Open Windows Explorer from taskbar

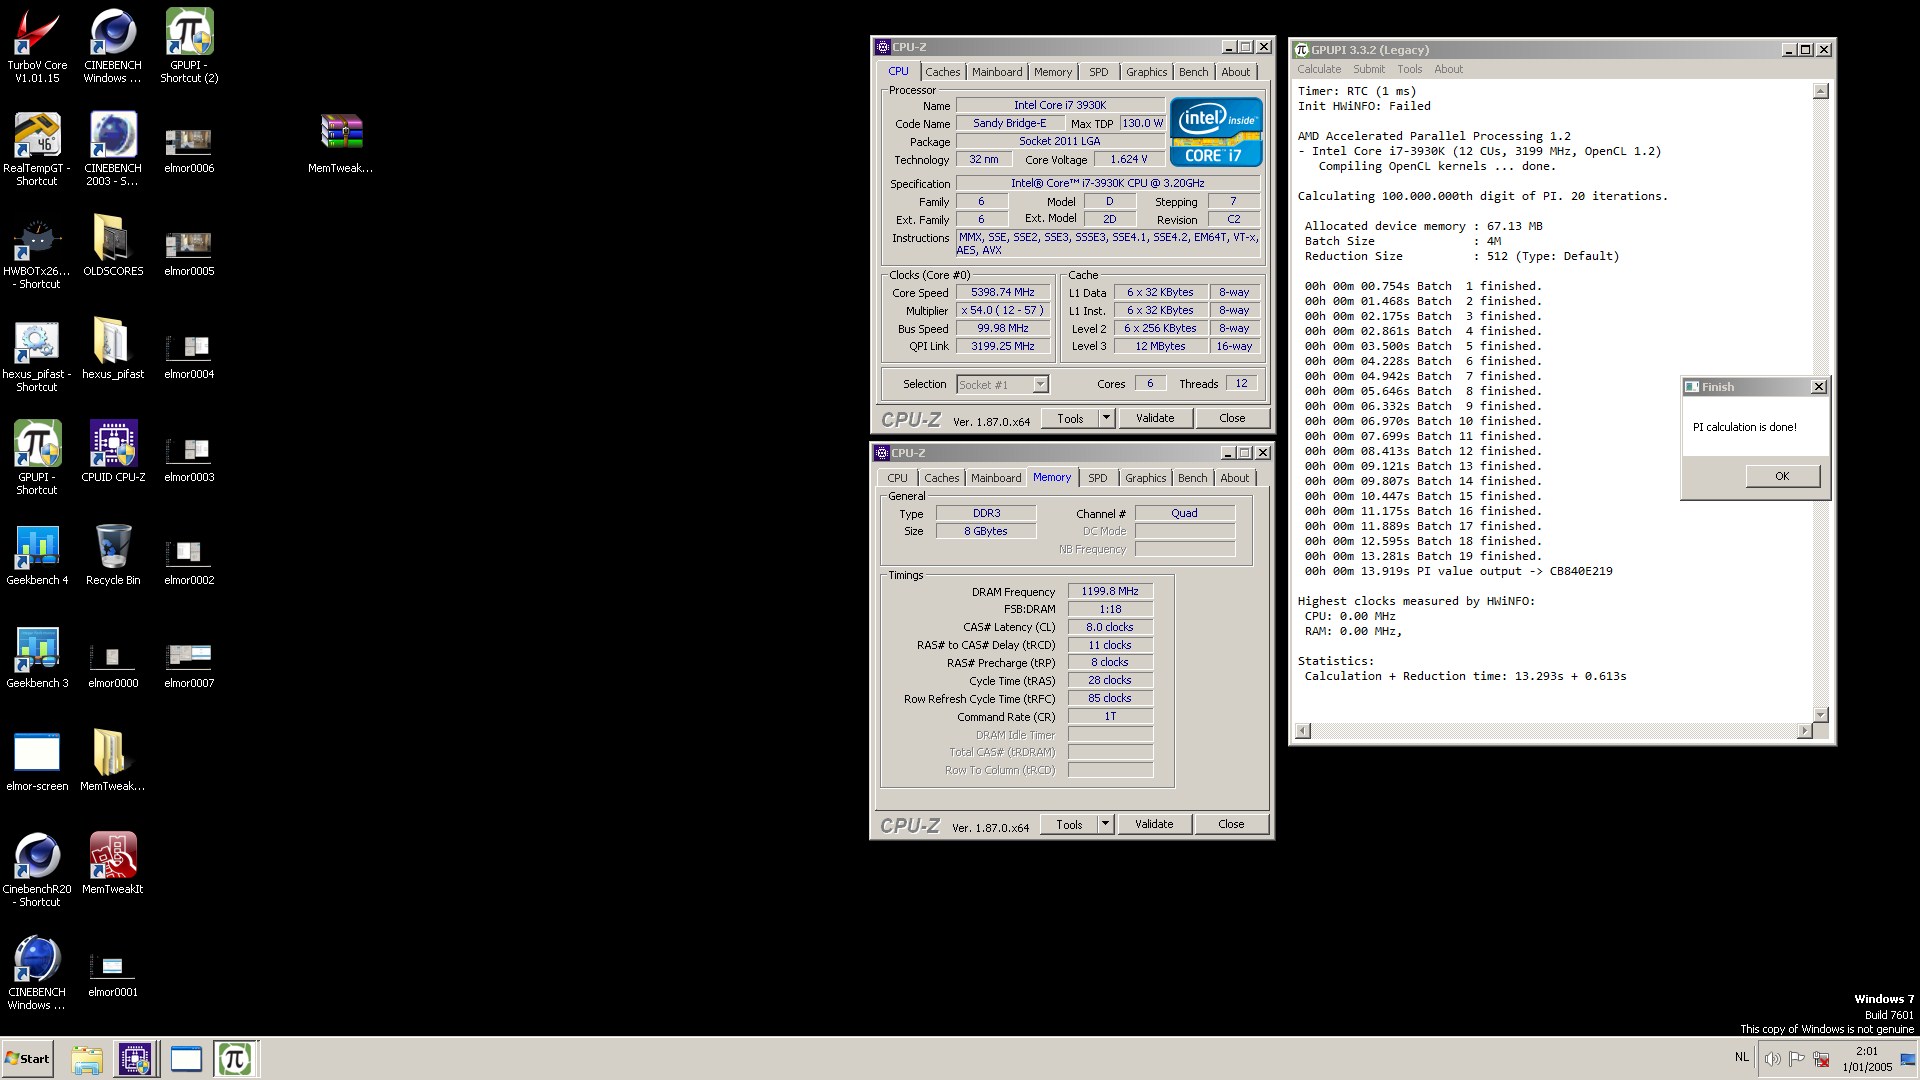(87, 1059)
